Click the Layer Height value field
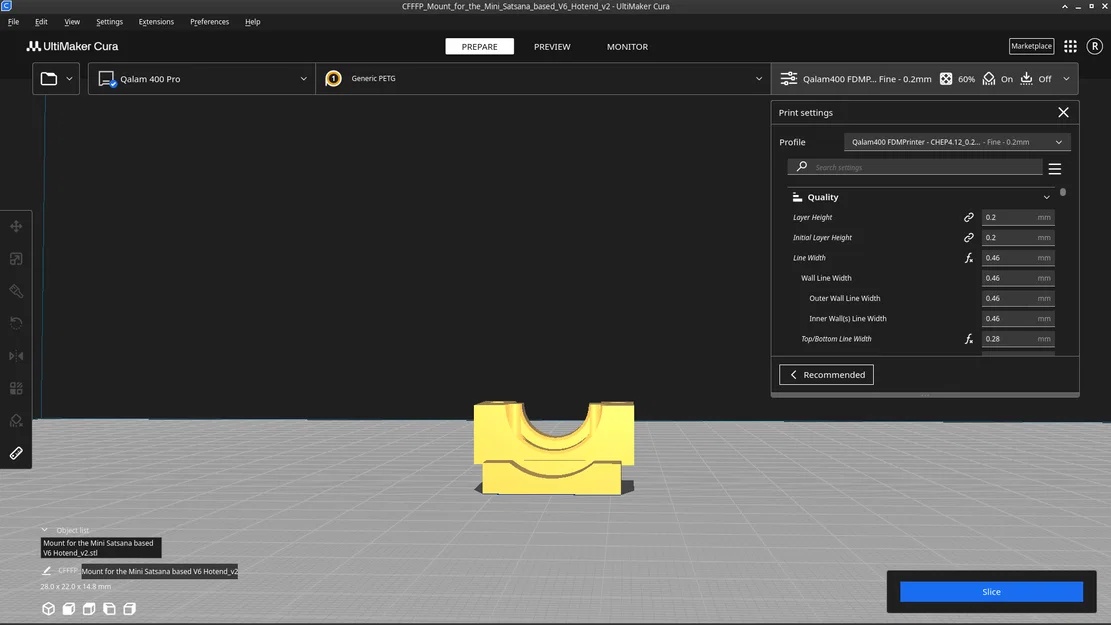 click(x=1017, y=218)
